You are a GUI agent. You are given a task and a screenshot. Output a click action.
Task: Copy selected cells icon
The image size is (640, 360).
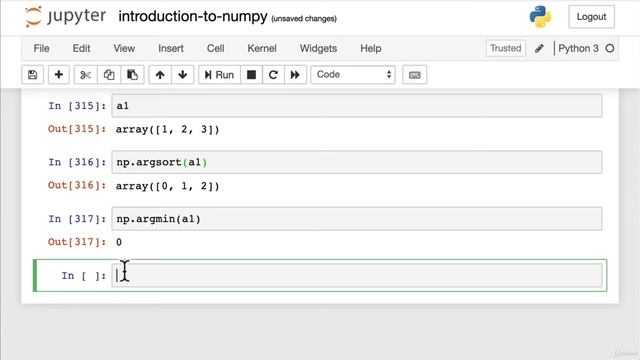(x=109, y=75)
